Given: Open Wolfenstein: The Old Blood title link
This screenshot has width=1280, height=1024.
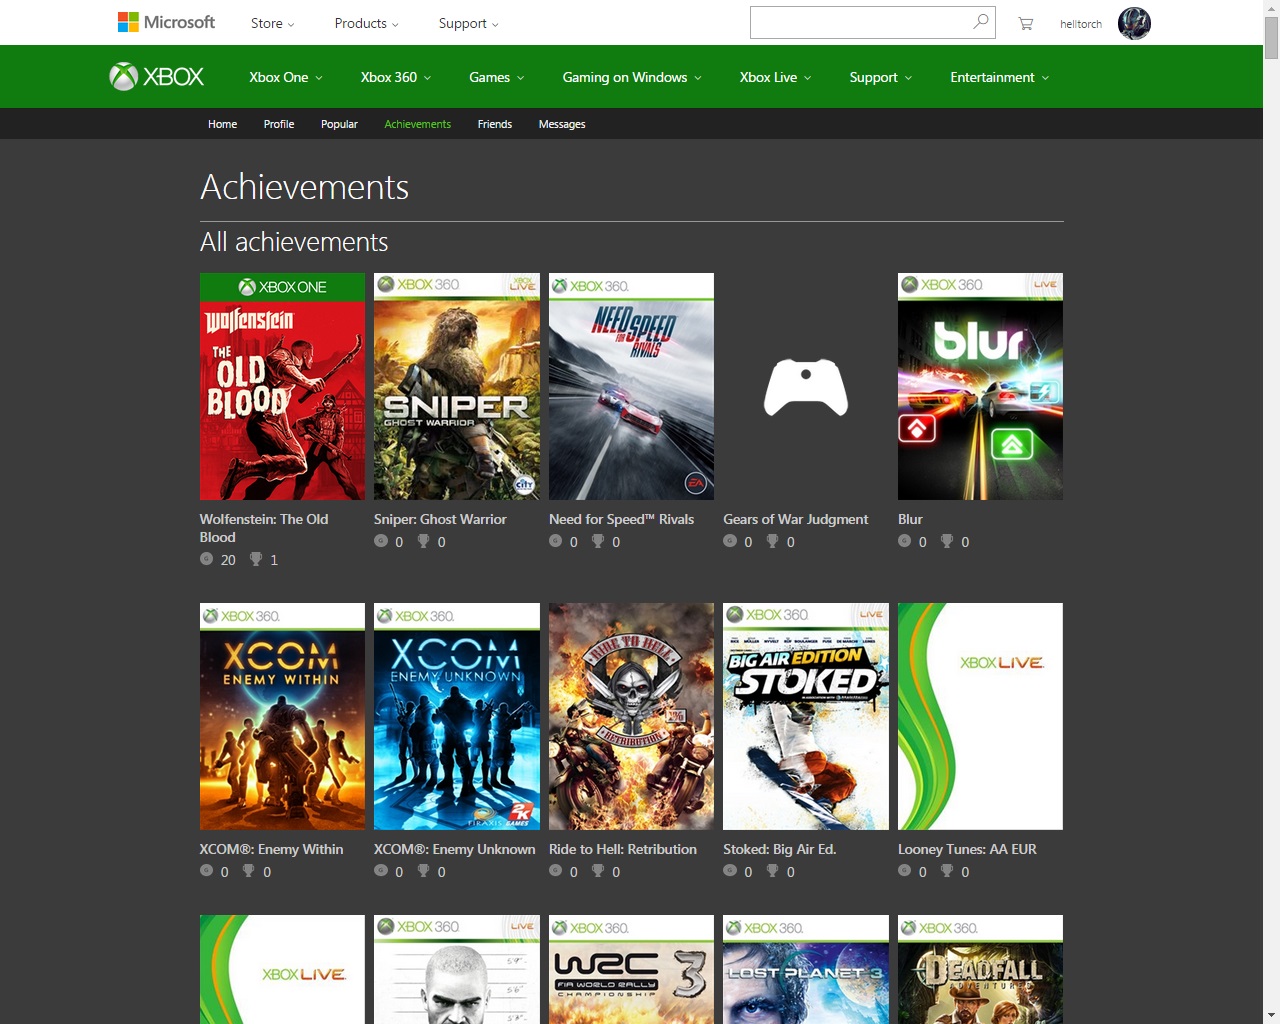Looking at the screenshot, I should coord(264,528).
